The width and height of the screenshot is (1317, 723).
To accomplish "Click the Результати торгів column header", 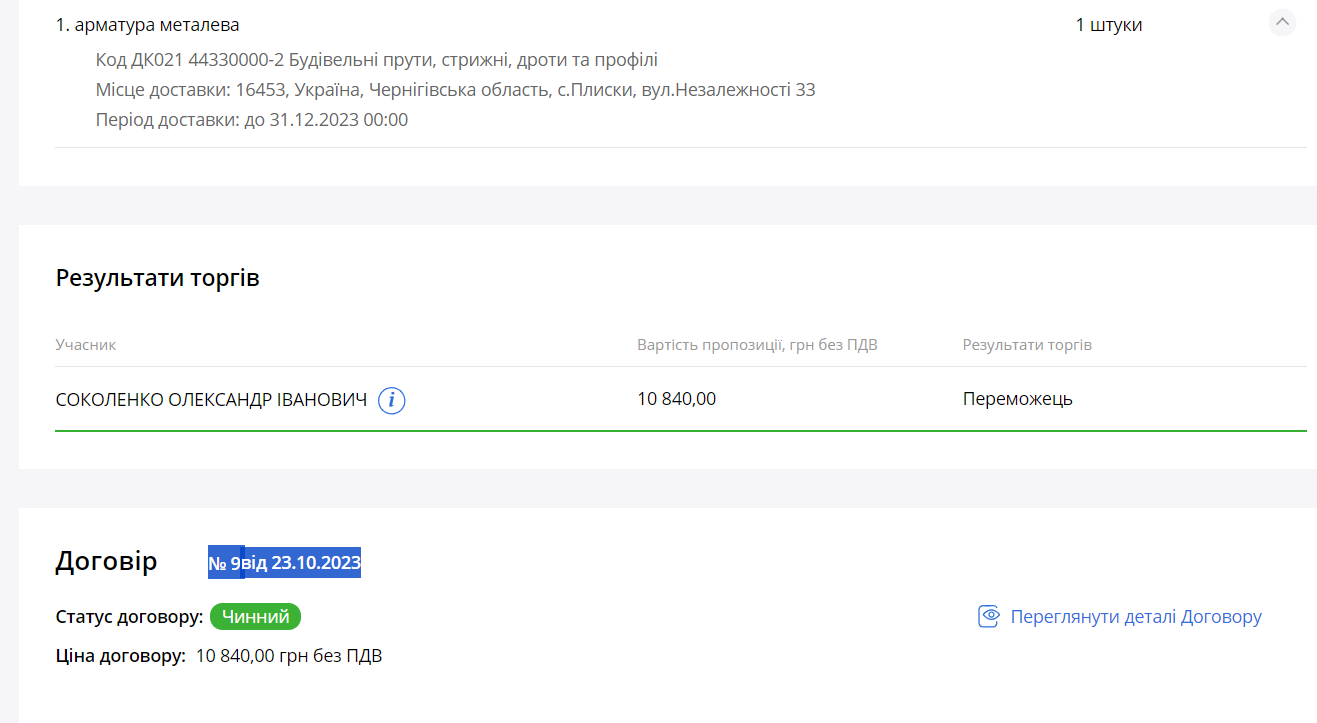I will pyautogui.click(x=1027, y=345).
